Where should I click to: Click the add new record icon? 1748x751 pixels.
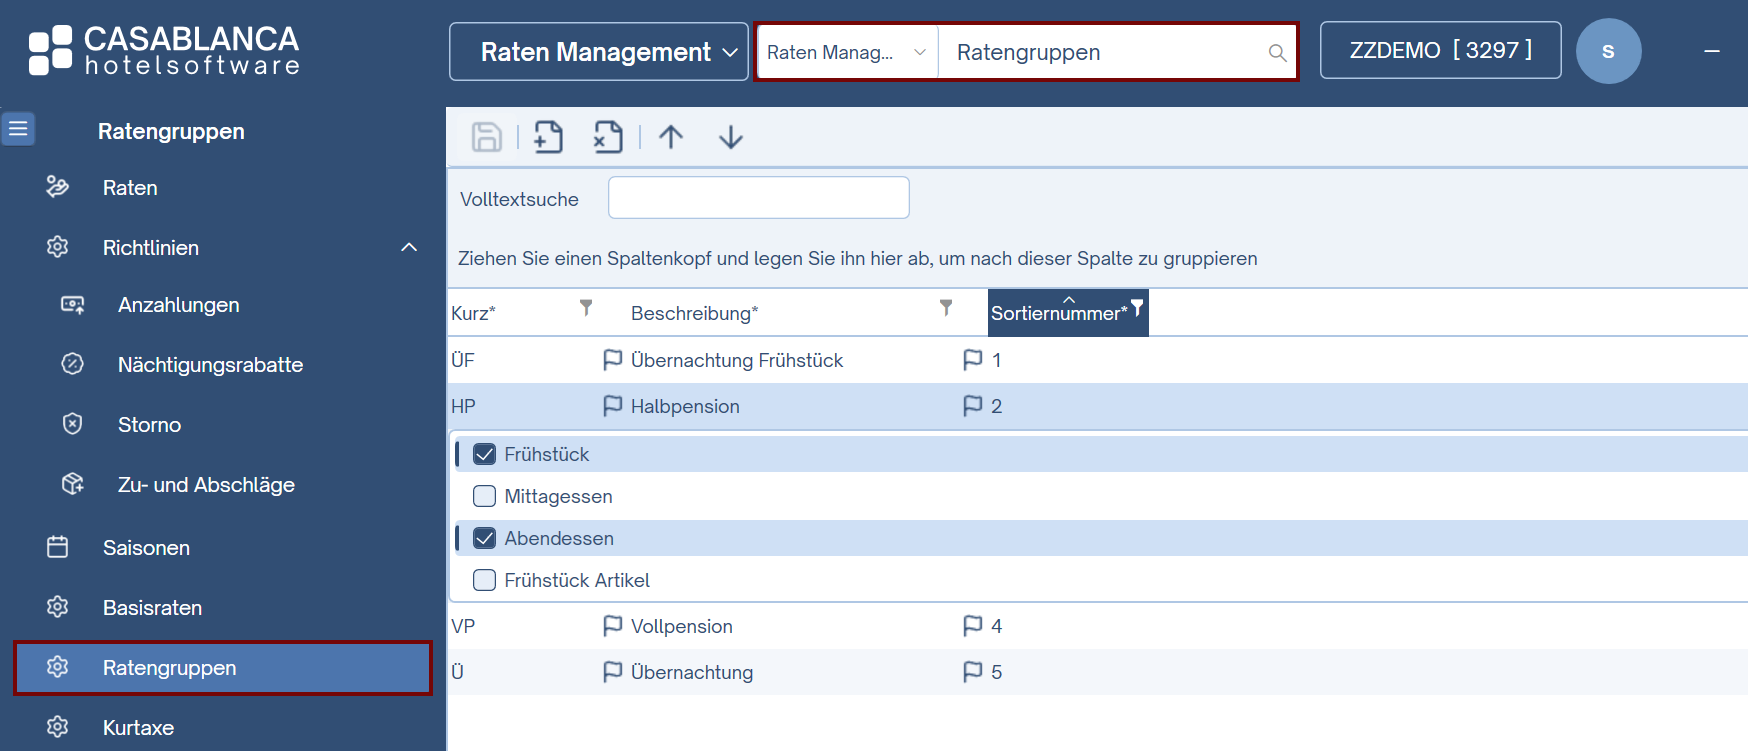pyautogui.click(x=548, y=137)
